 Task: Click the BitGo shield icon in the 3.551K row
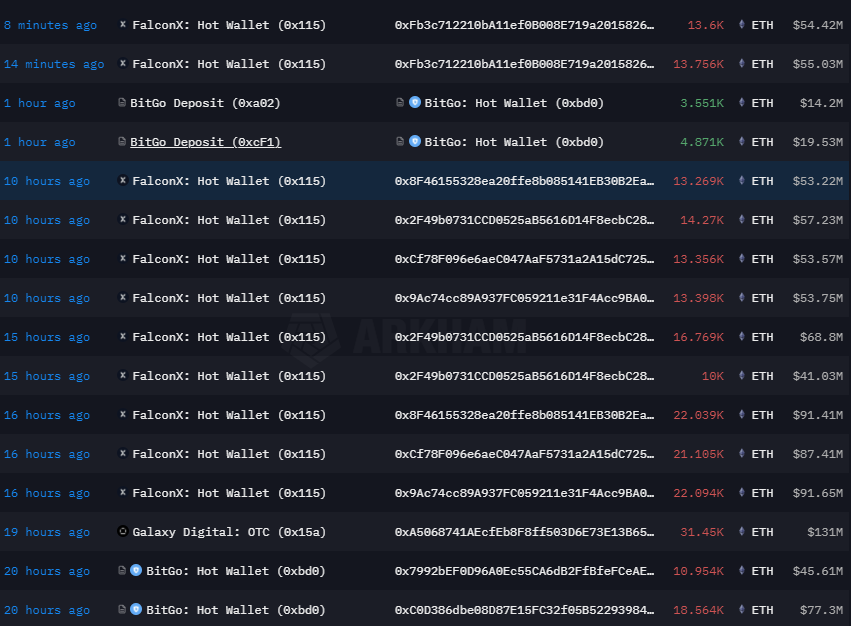(415, 102)
